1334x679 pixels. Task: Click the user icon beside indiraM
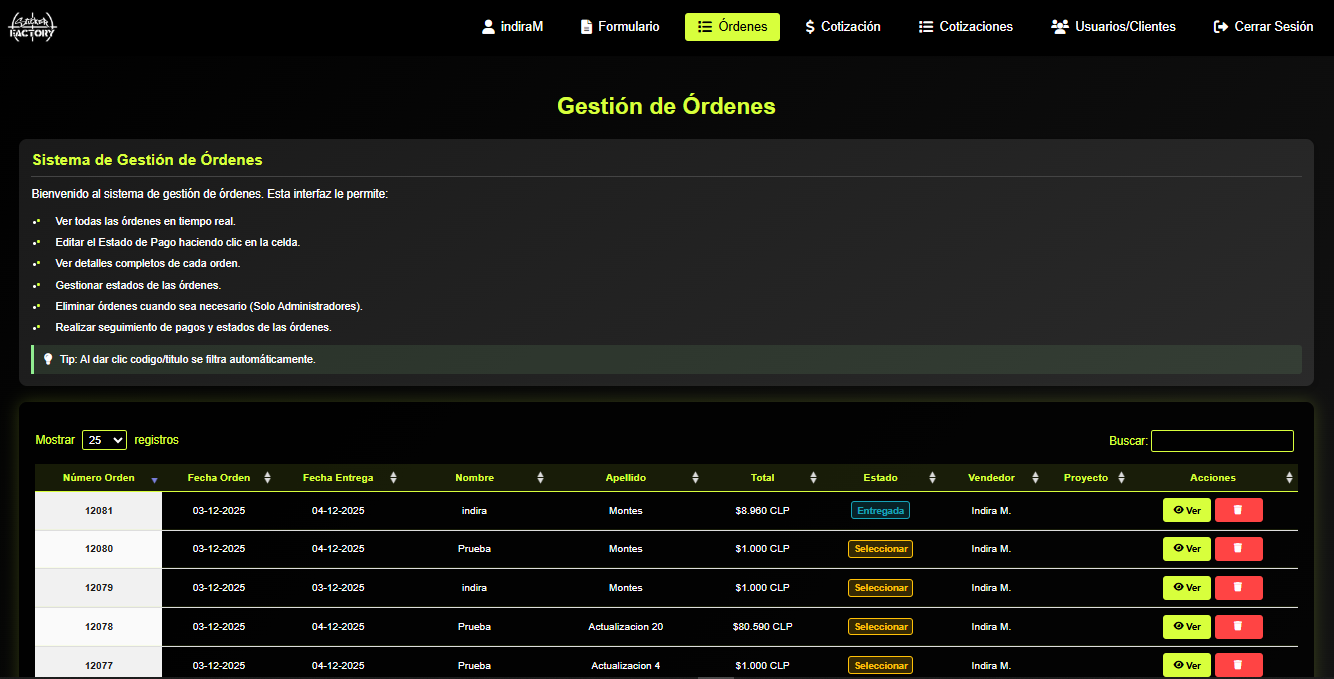486,26
